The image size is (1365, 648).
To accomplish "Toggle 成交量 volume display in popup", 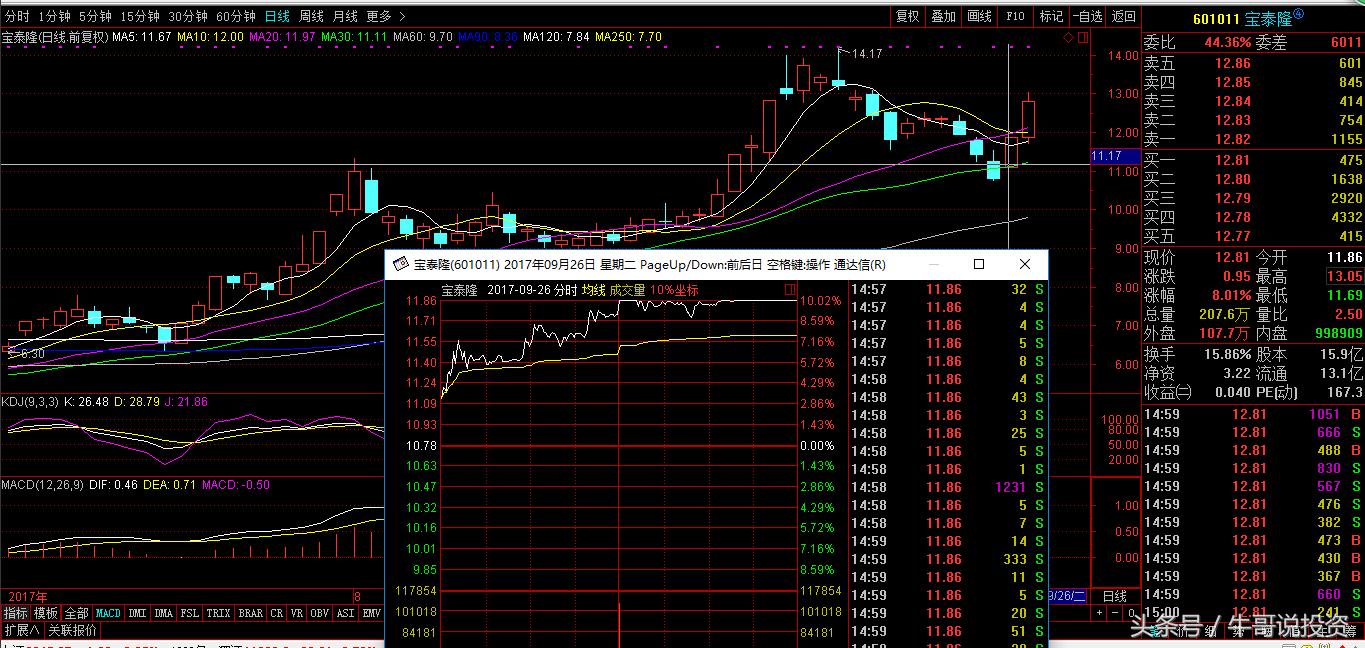I will (627, 290).
